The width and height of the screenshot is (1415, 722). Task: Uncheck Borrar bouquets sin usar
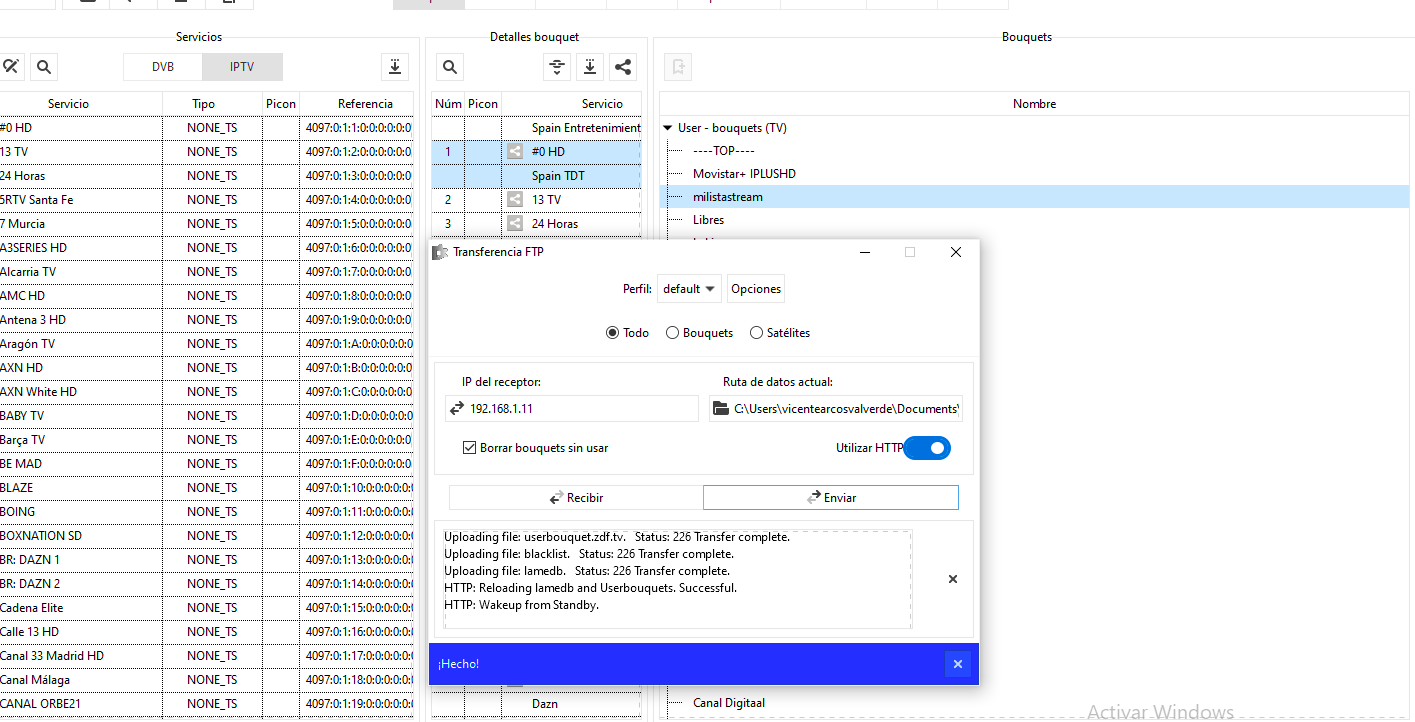tap(469, 448)
